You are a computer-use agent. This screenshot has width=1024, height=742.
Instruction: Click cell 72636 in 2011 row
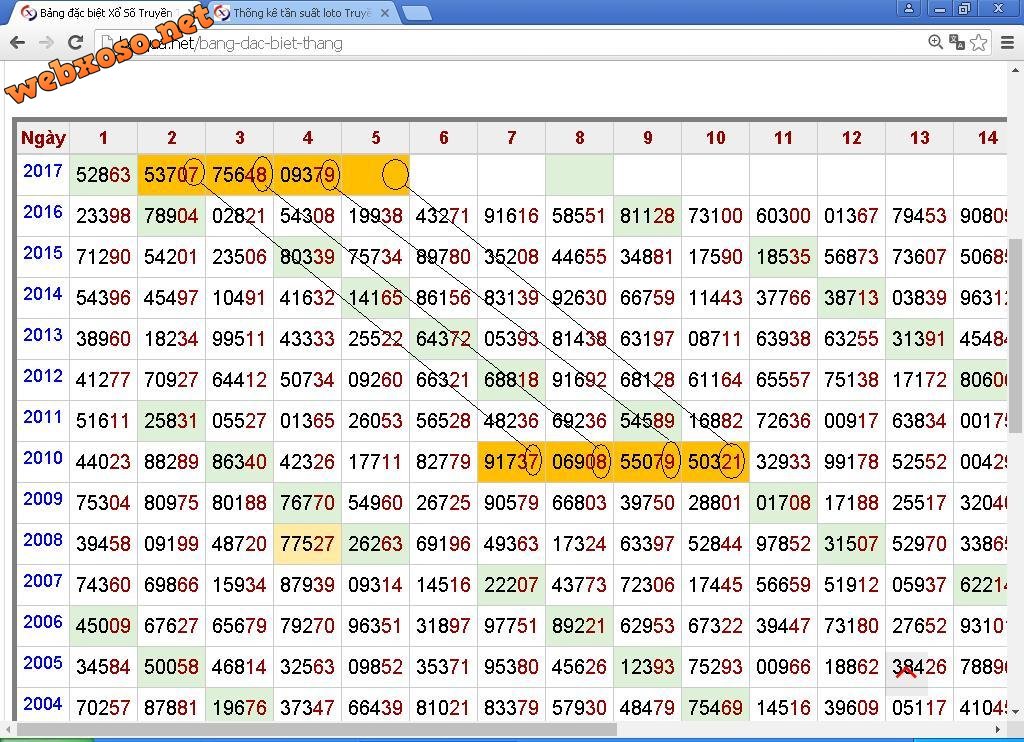tap(784, 421)
